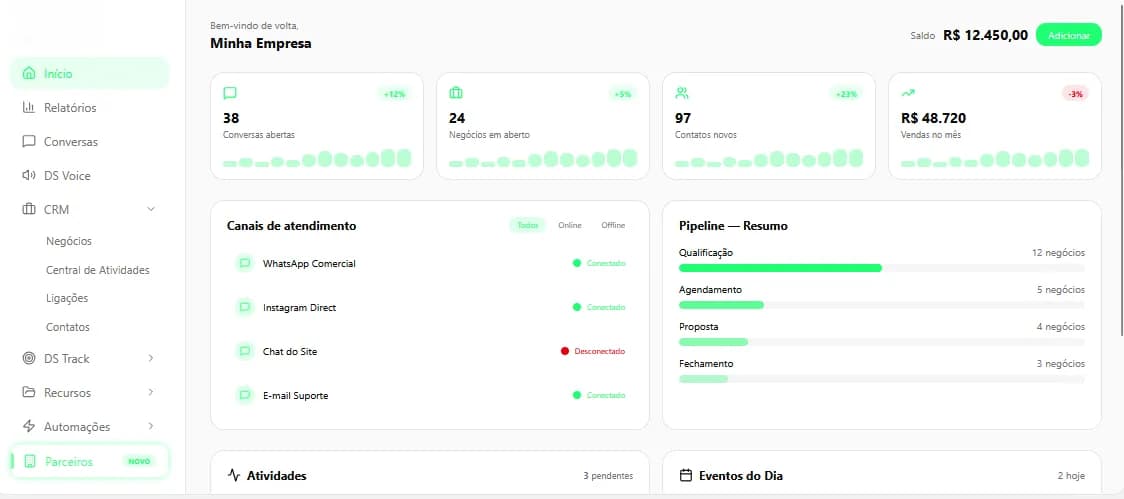Open Relatórios bar chart icon
The height and width of the screenshot is (499, 1124).
point(29,108)
